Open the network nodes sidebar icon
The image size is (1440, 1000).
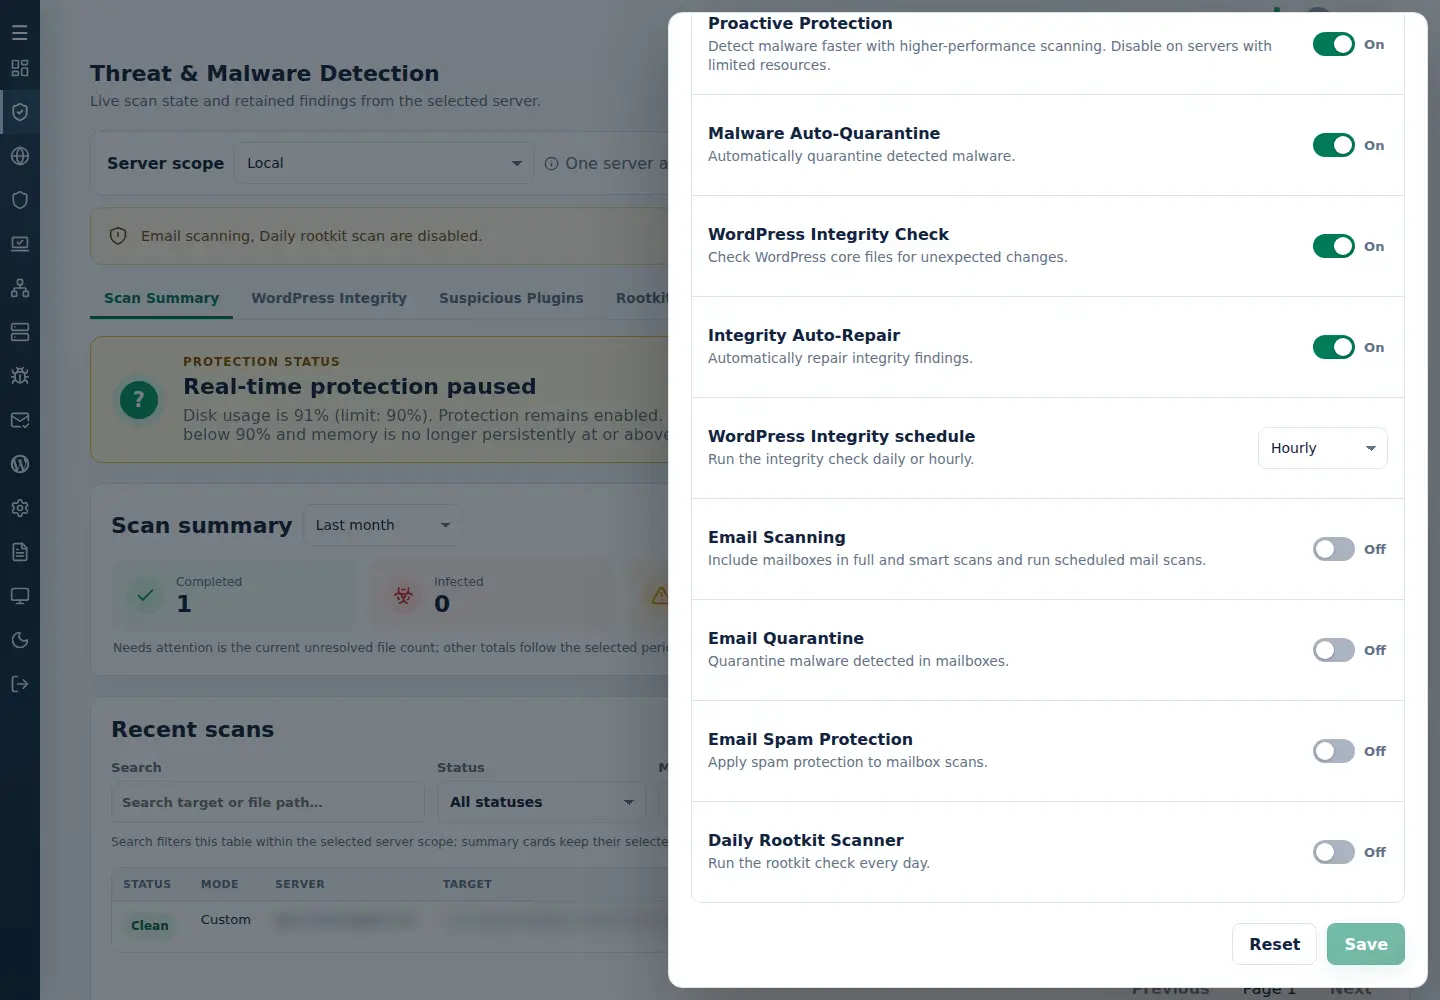[20, 288]
